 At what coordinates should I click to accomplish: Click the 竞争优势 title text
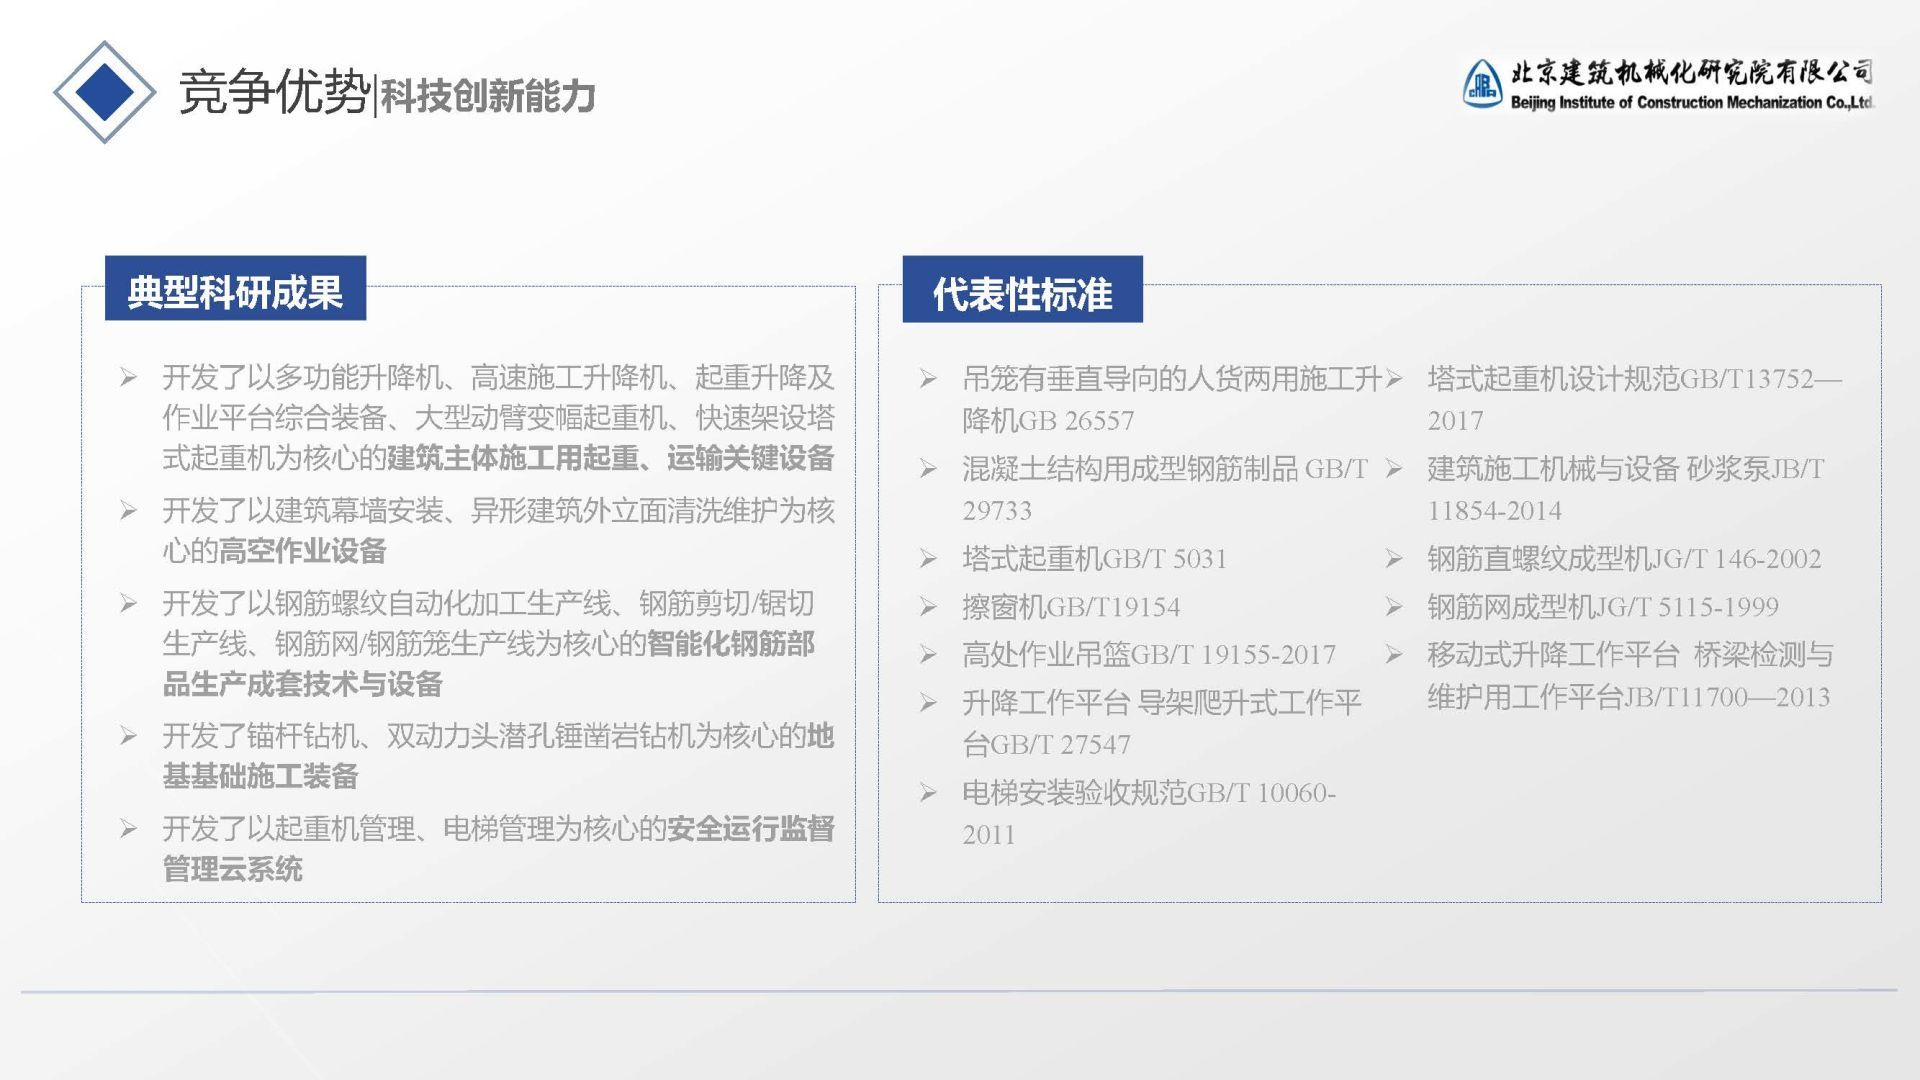coord(273,93)
